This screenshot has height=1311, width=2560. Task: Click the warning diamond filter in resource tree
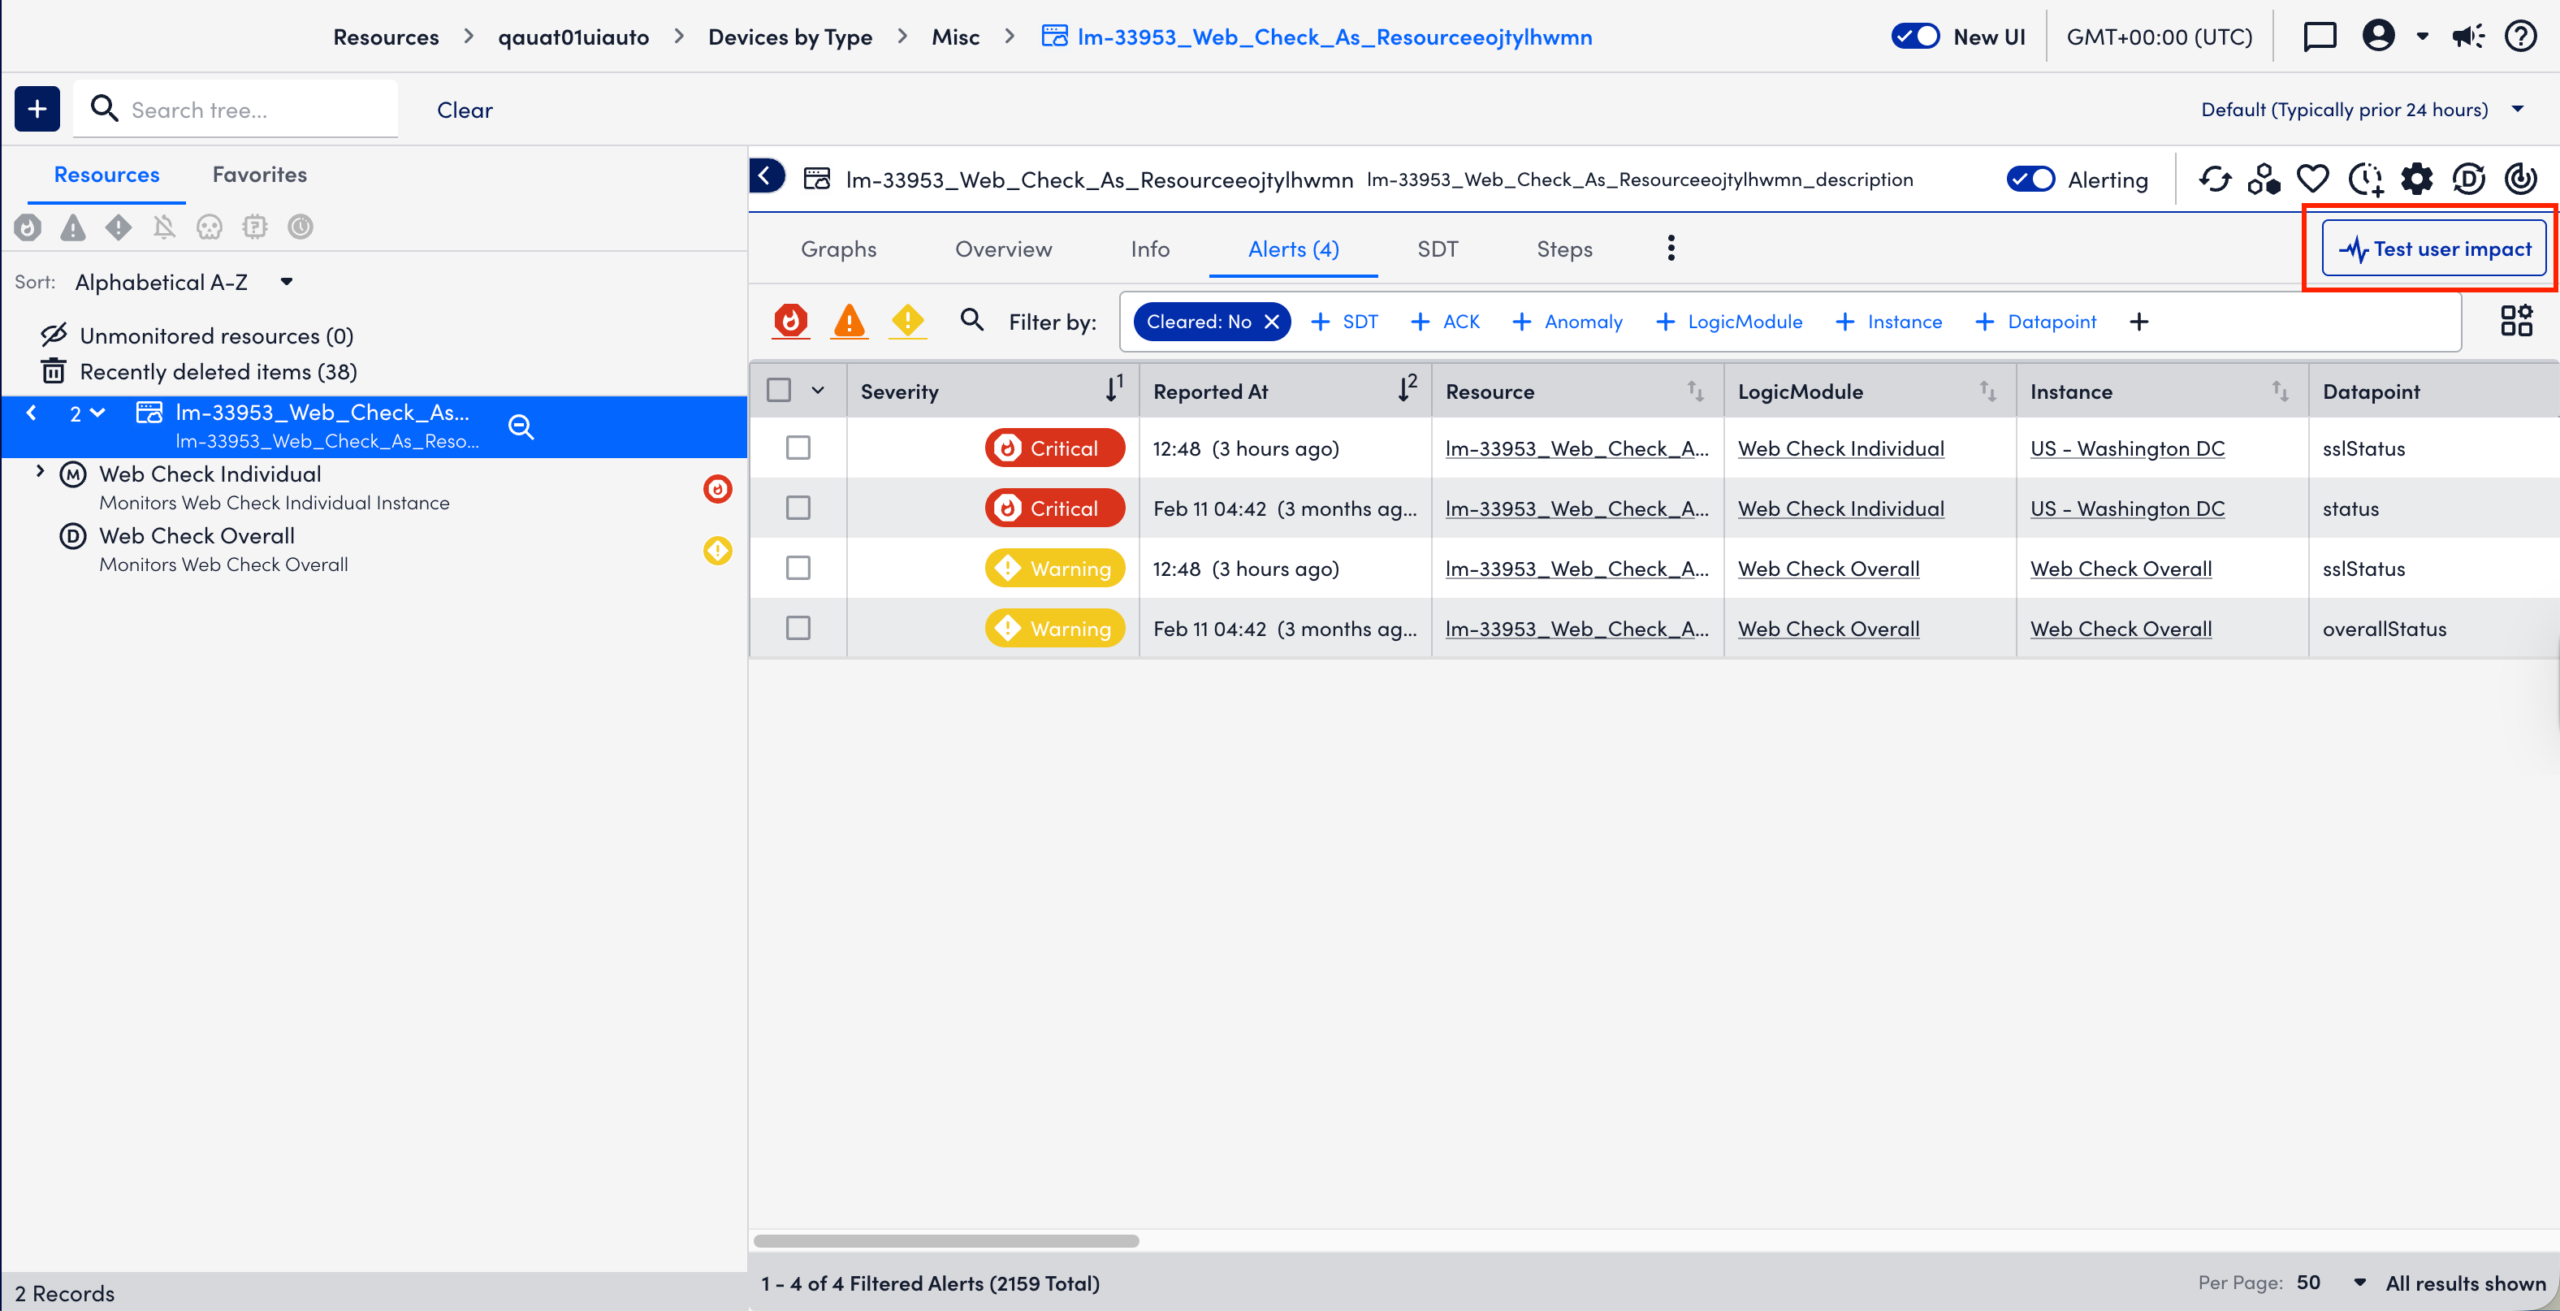pos(118,227)
